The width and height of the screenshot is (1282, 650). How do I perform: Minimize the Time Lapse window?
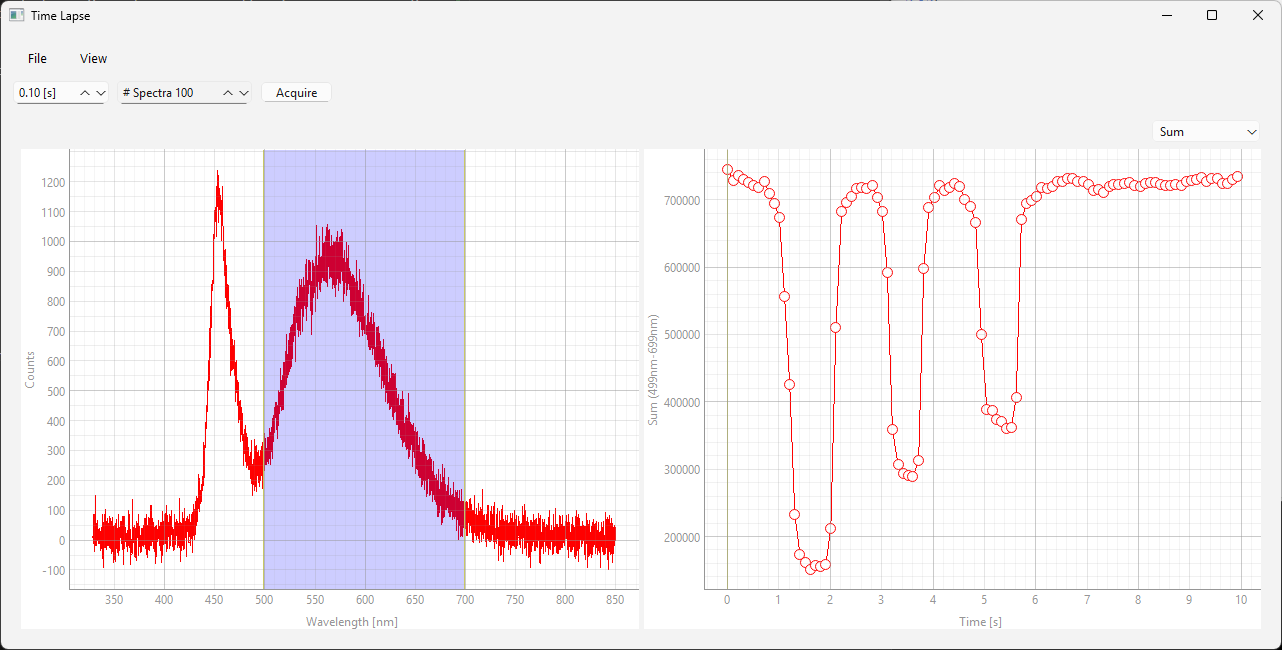pos(1166,15)
